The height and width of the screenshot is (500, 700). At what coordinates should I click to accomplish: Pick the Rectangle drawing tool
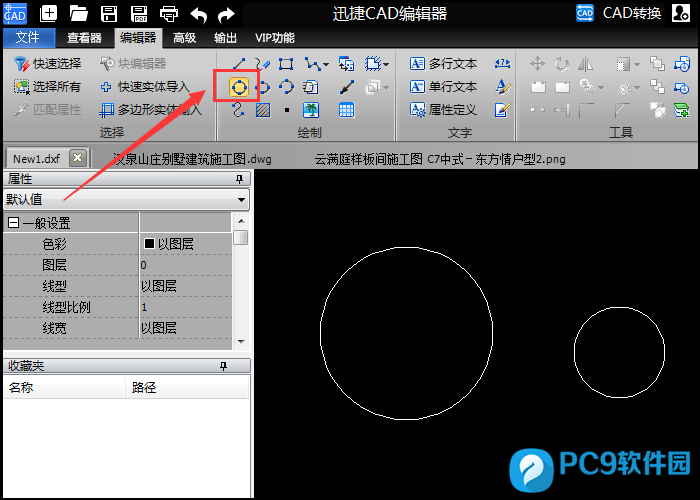(x=286, y=63)
